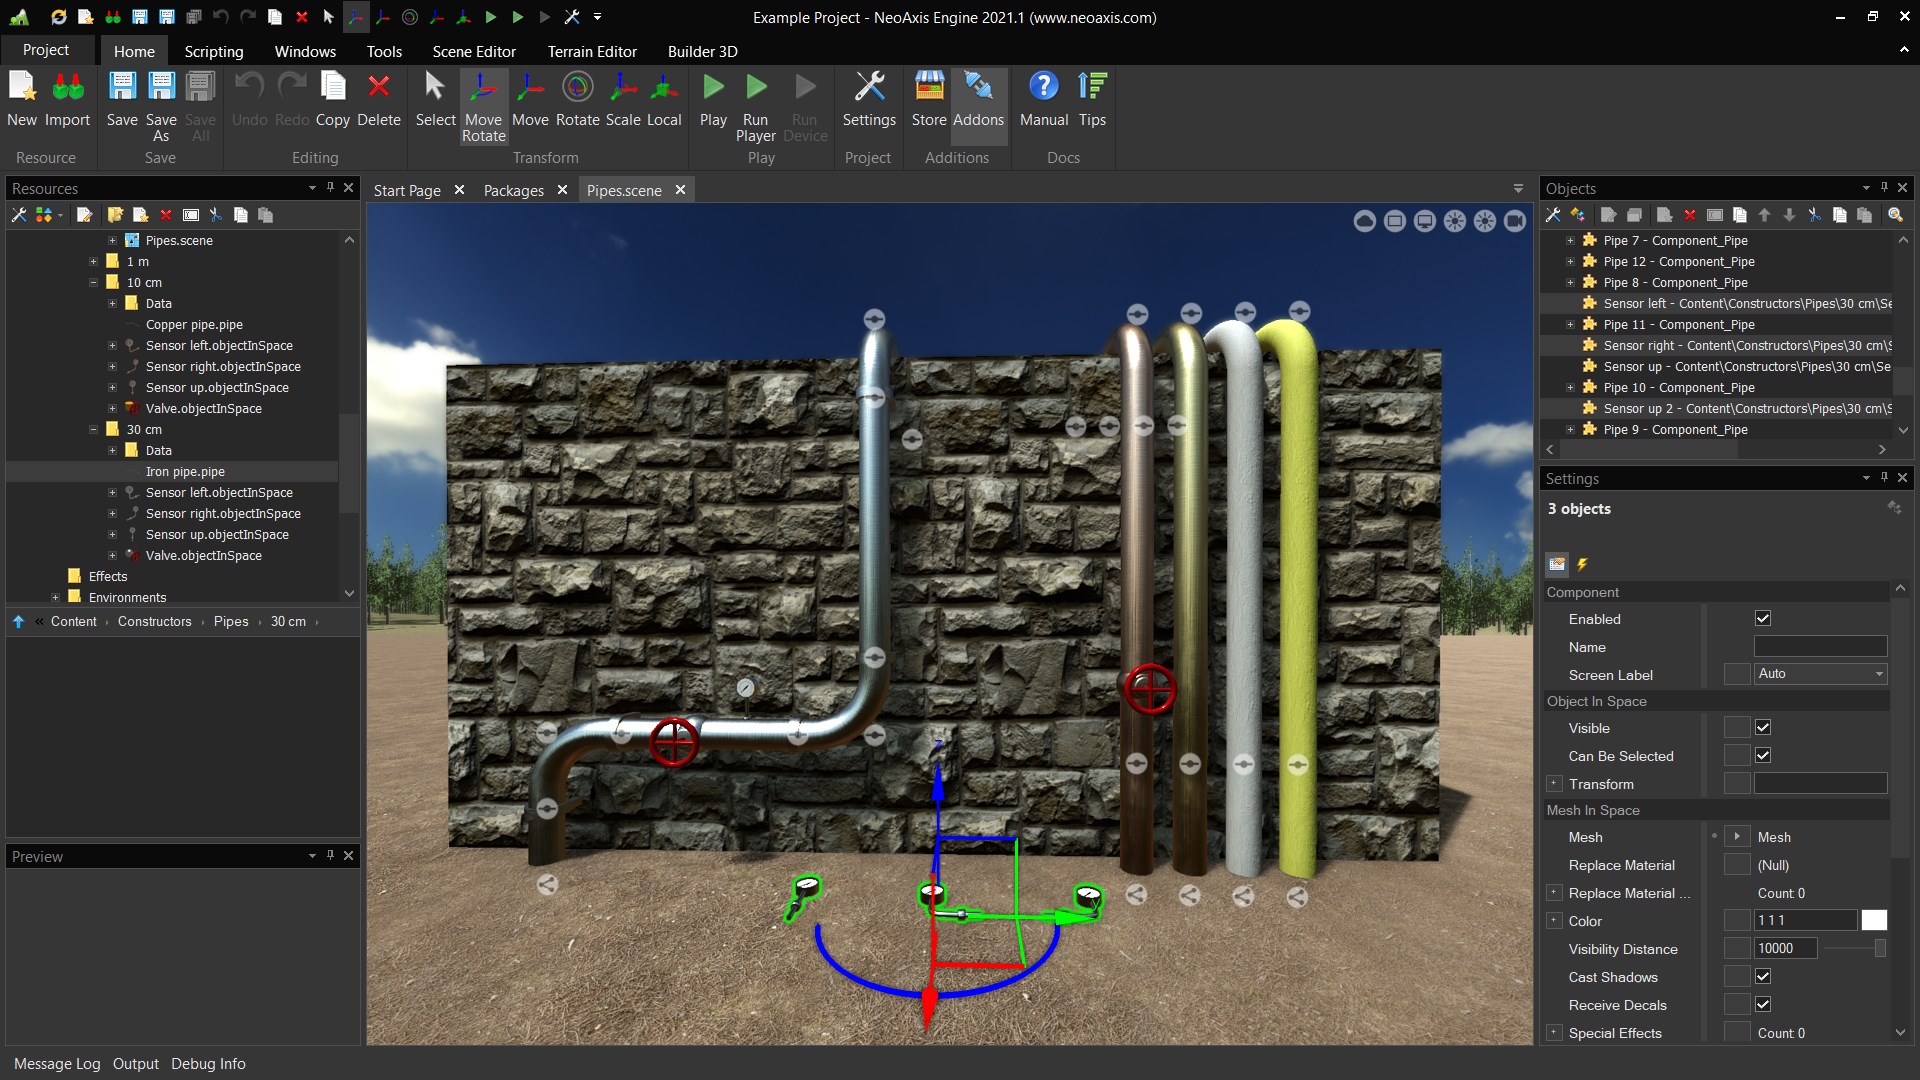The height and width of the screenshot is (1080, 1920).
Task: Open the Message Log panel
Action: coord(57,1063)
